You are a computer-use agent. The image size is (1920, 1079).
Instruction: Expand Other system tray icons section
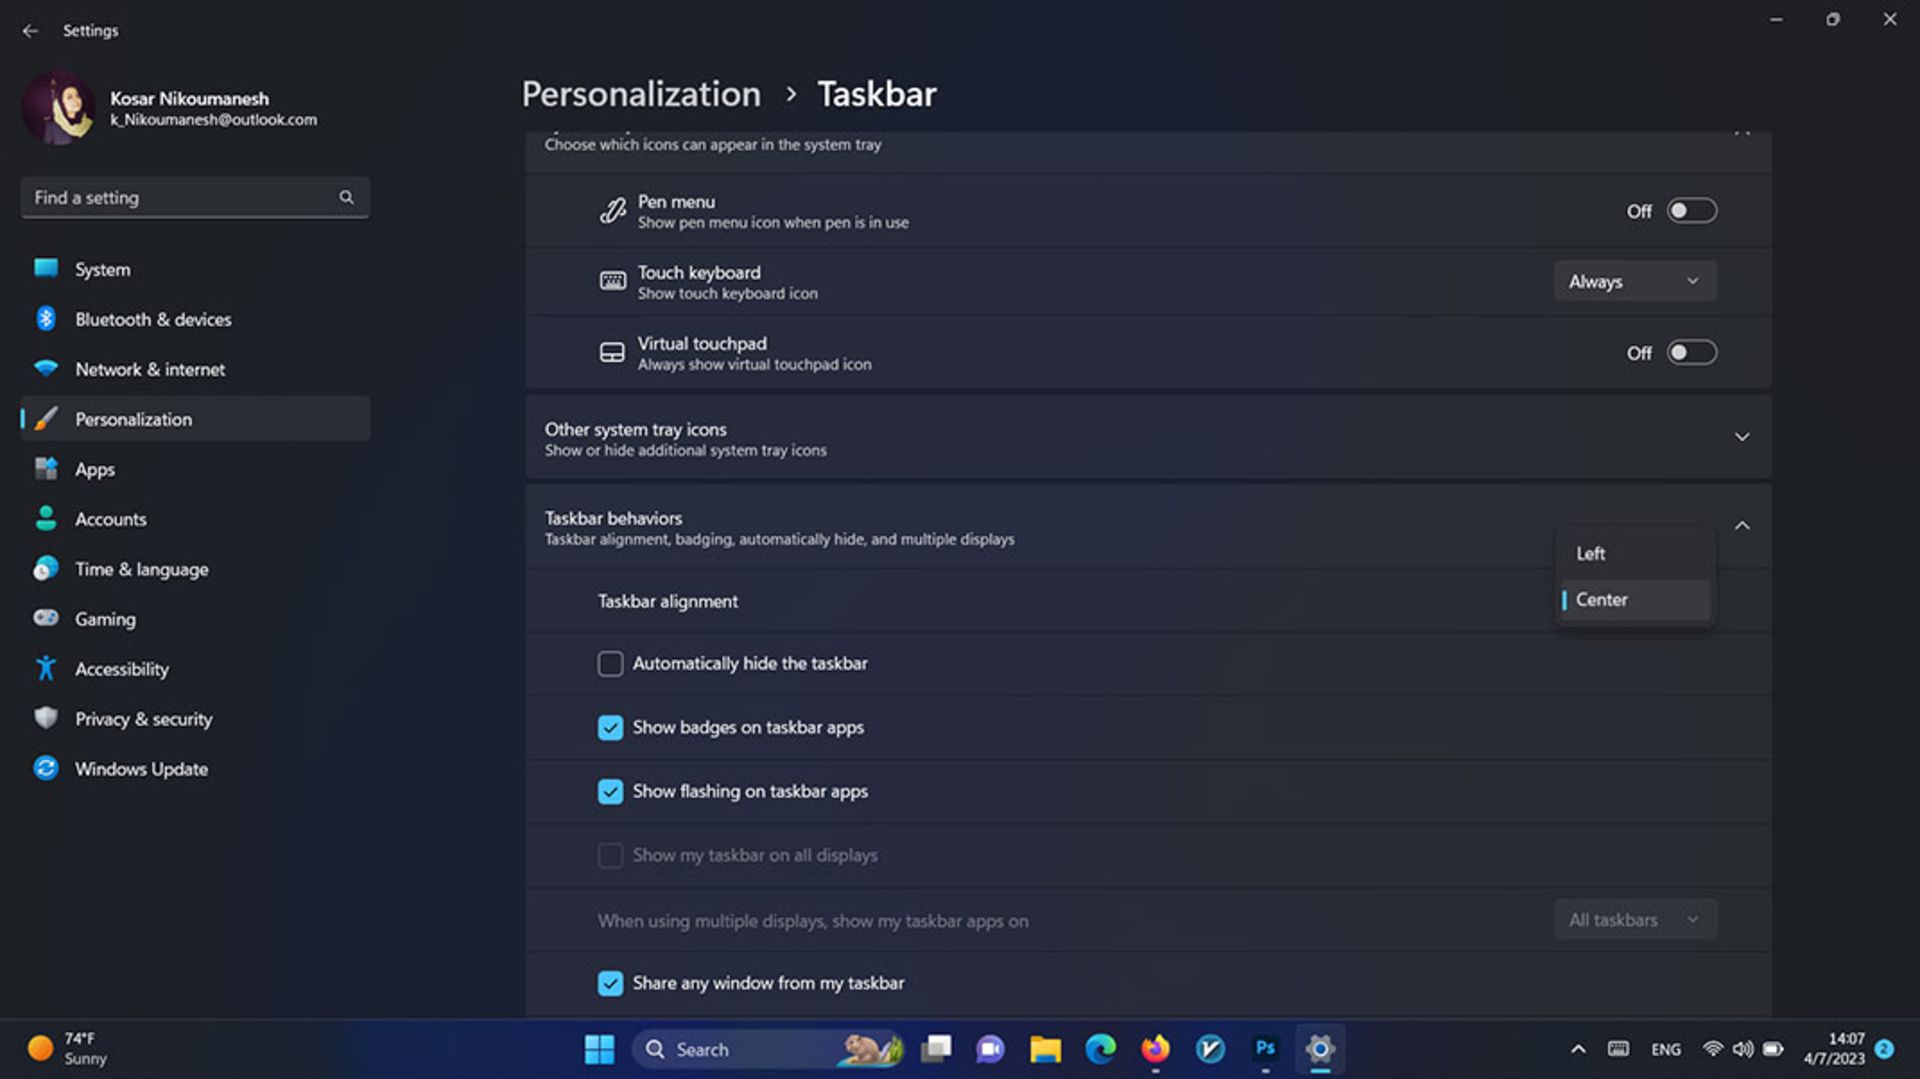tap(1741, 438)
